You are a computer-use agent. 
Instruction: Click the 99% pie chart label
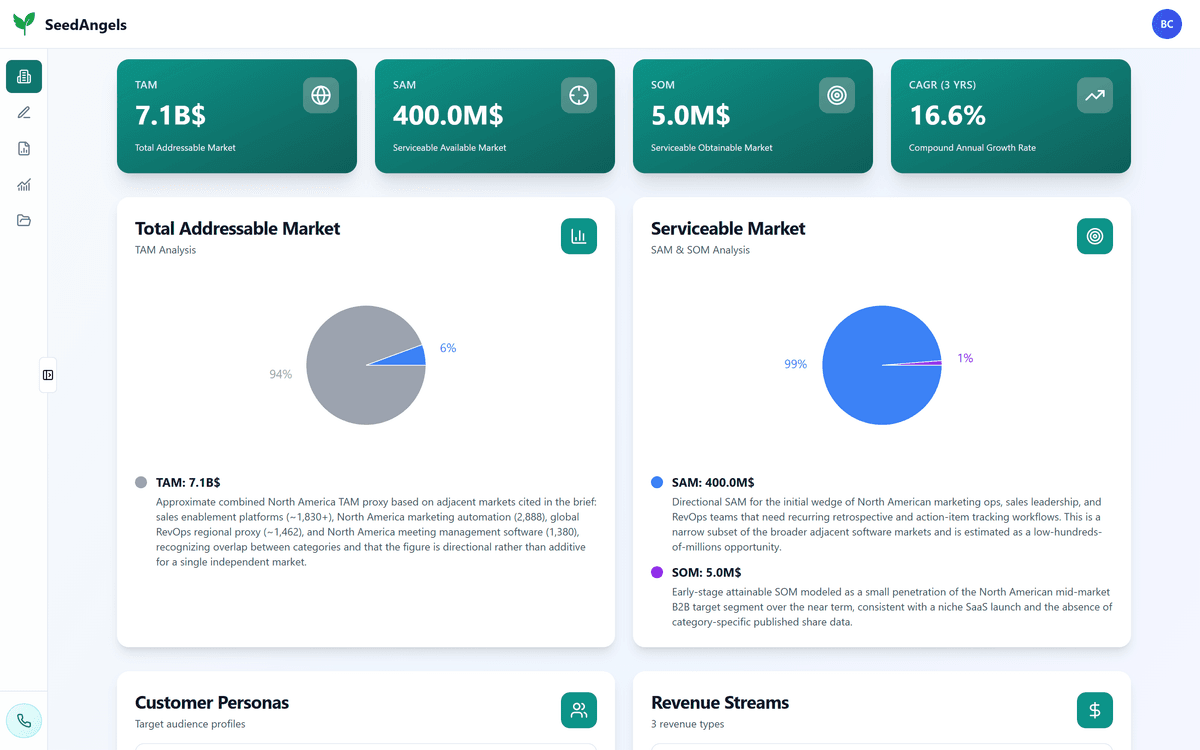point(795,364)
